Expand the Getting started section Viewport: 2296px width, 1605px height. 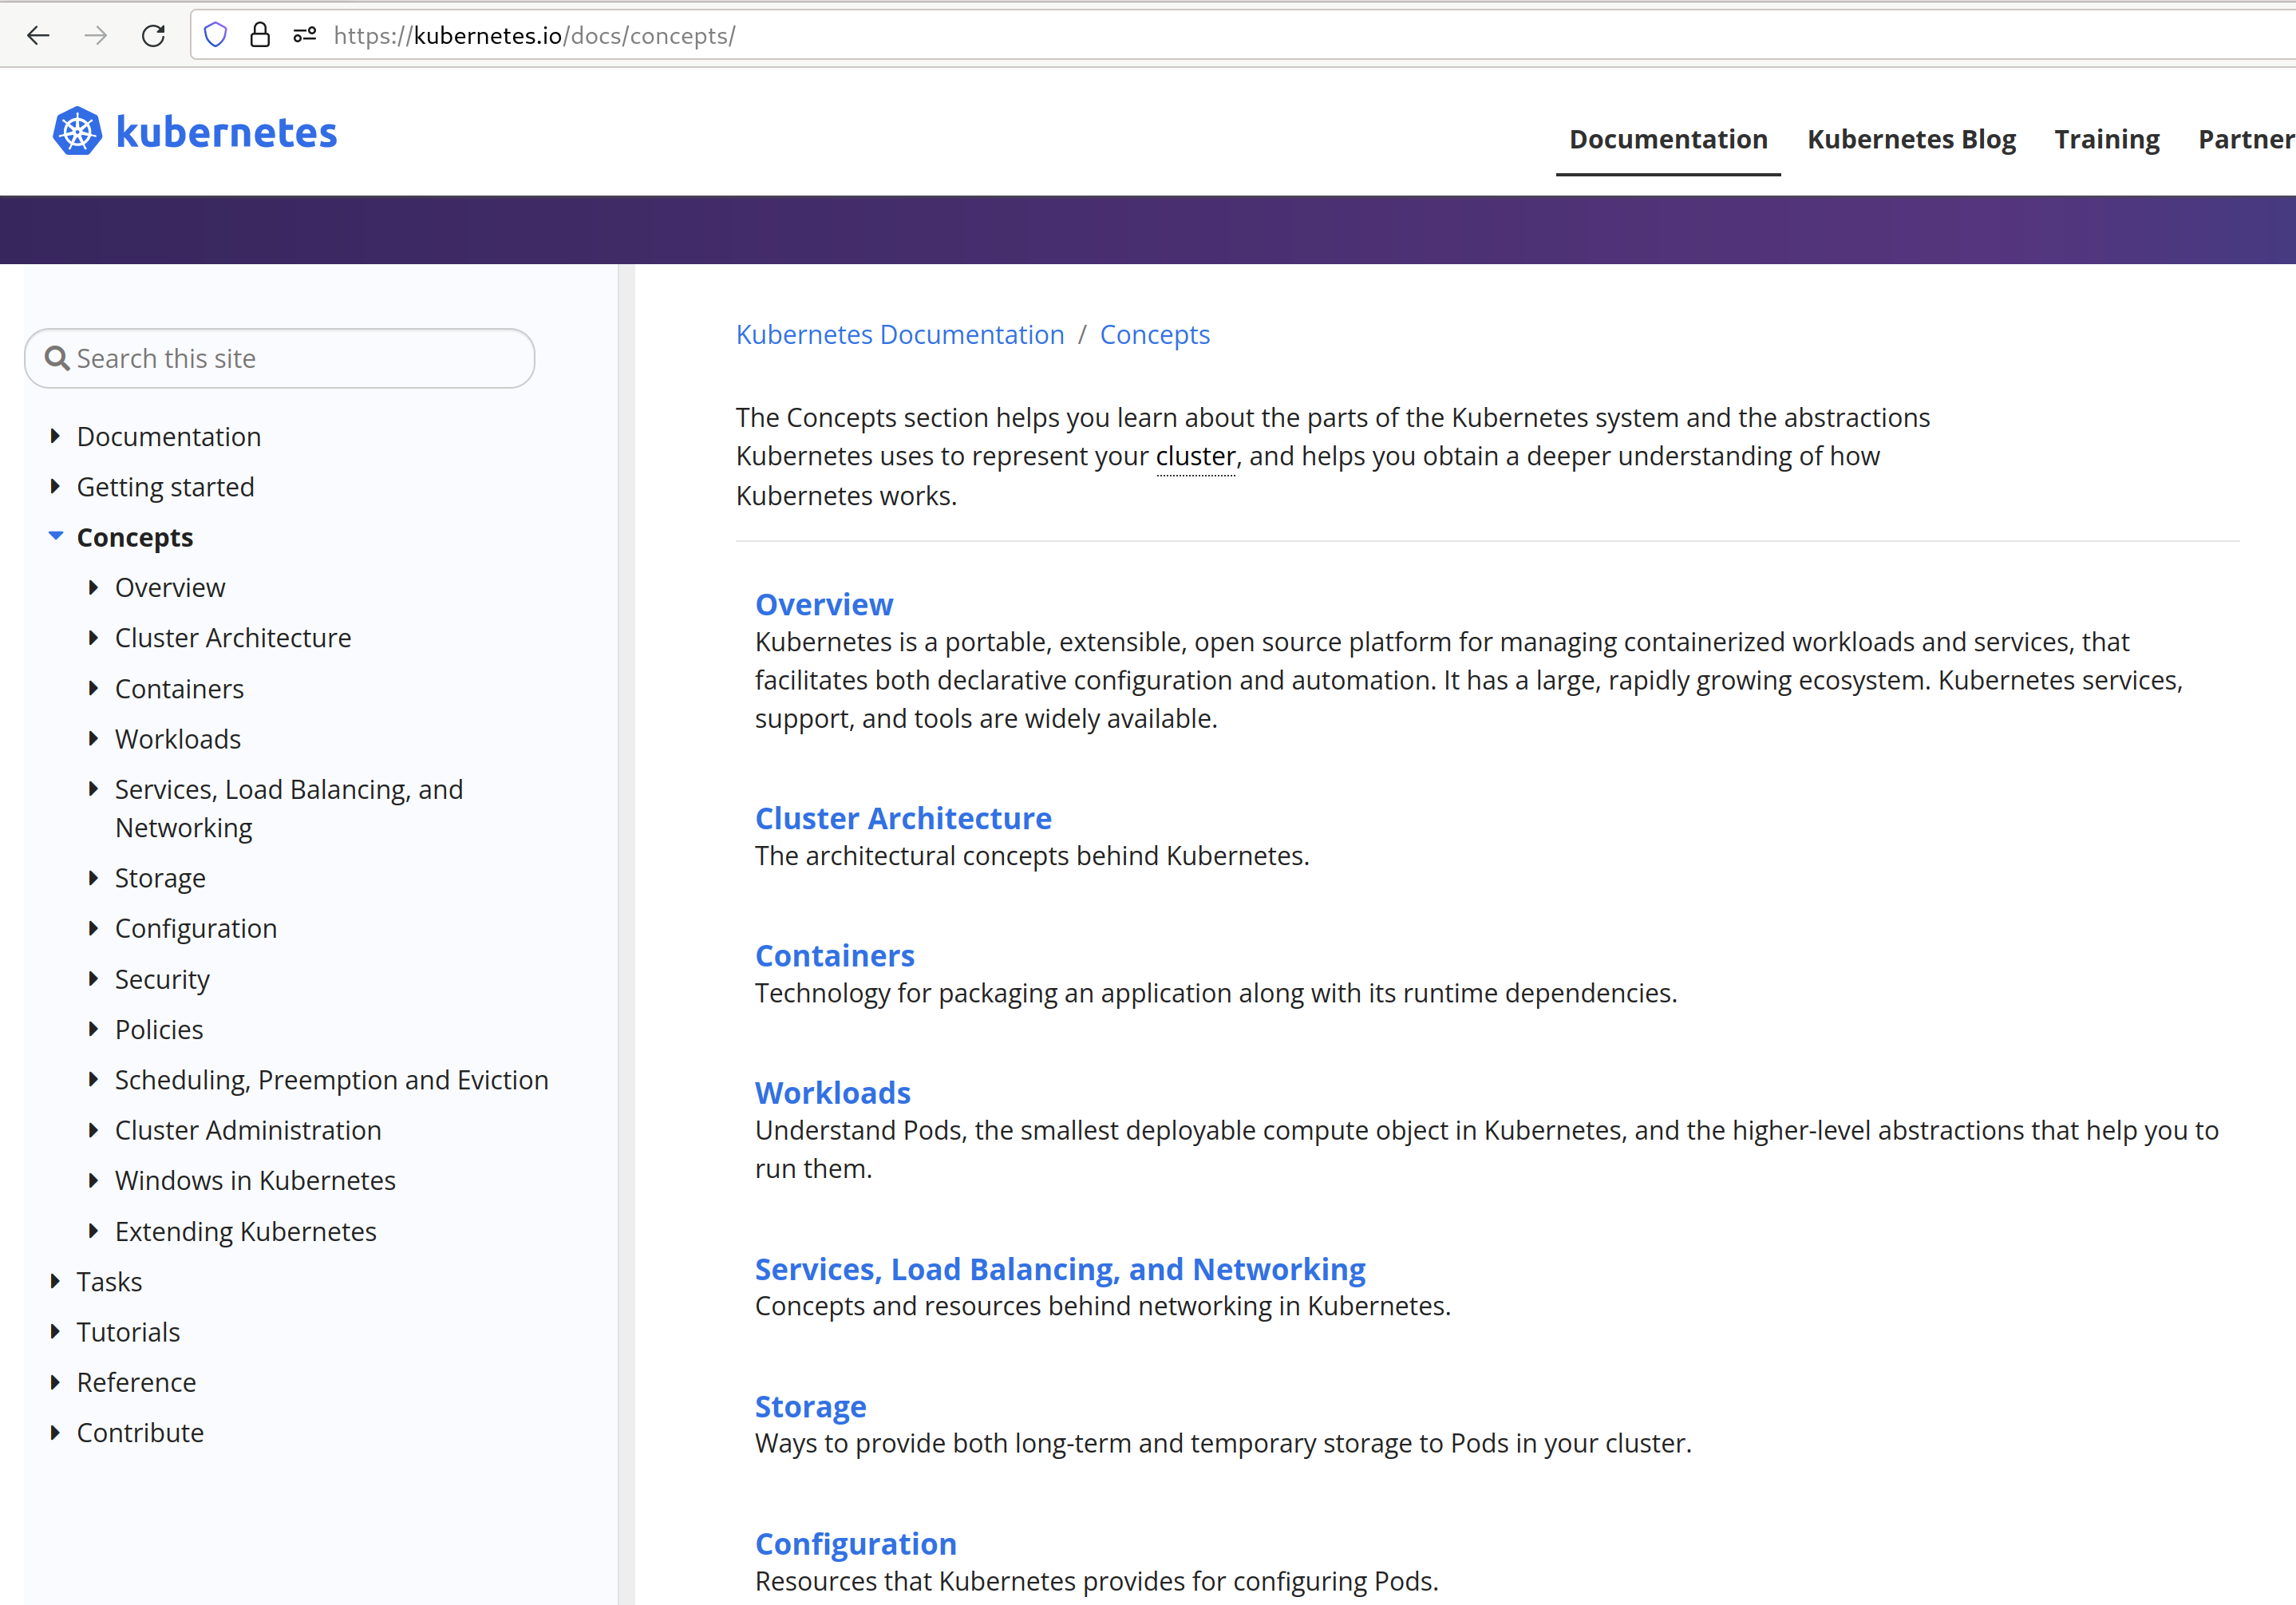[x=56, y=486]
